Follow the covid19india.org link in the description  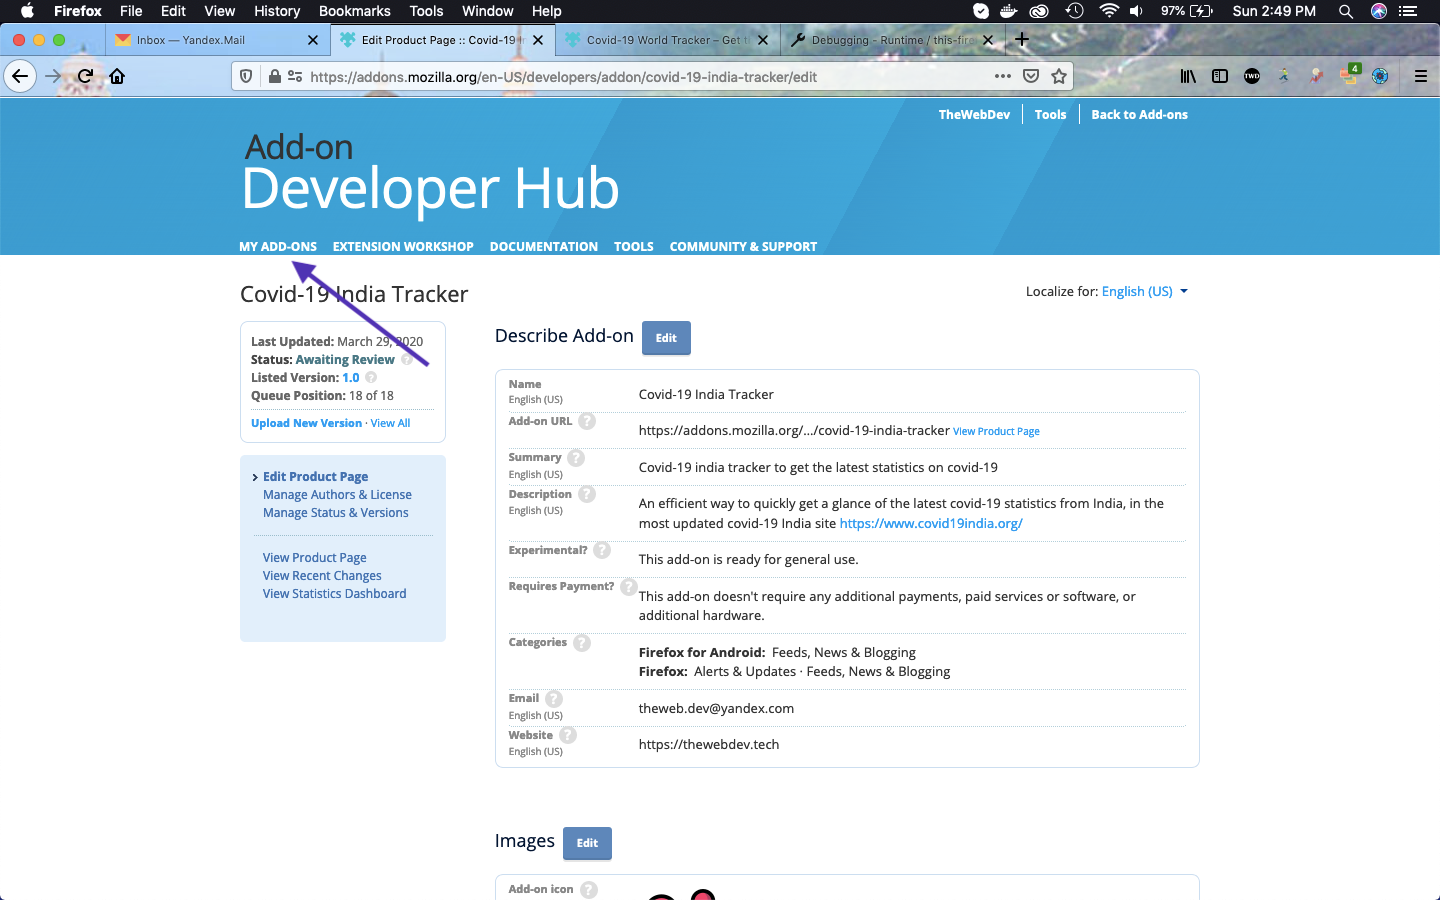931,523
